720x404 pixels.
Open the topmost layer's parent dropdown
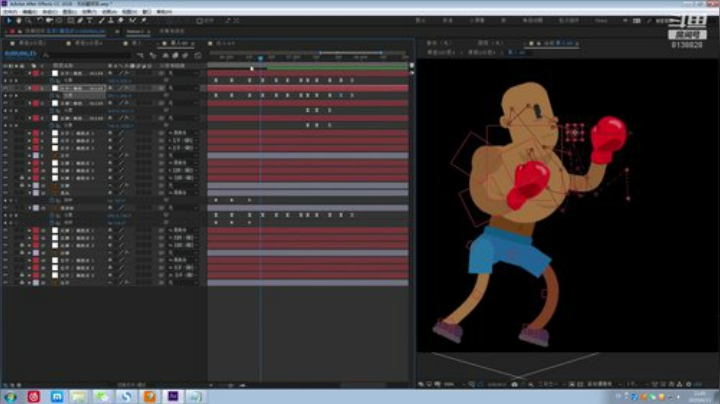[183, 73]
